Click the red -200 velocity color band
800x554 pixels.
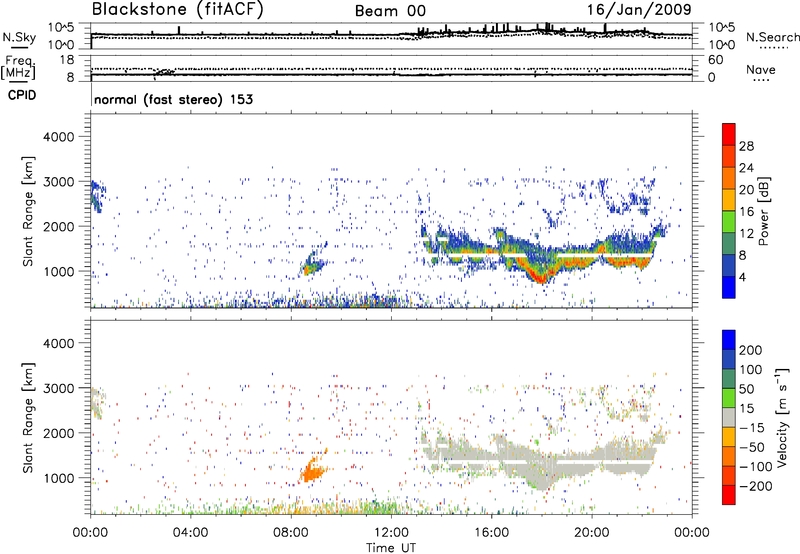[x=729, y=495]
